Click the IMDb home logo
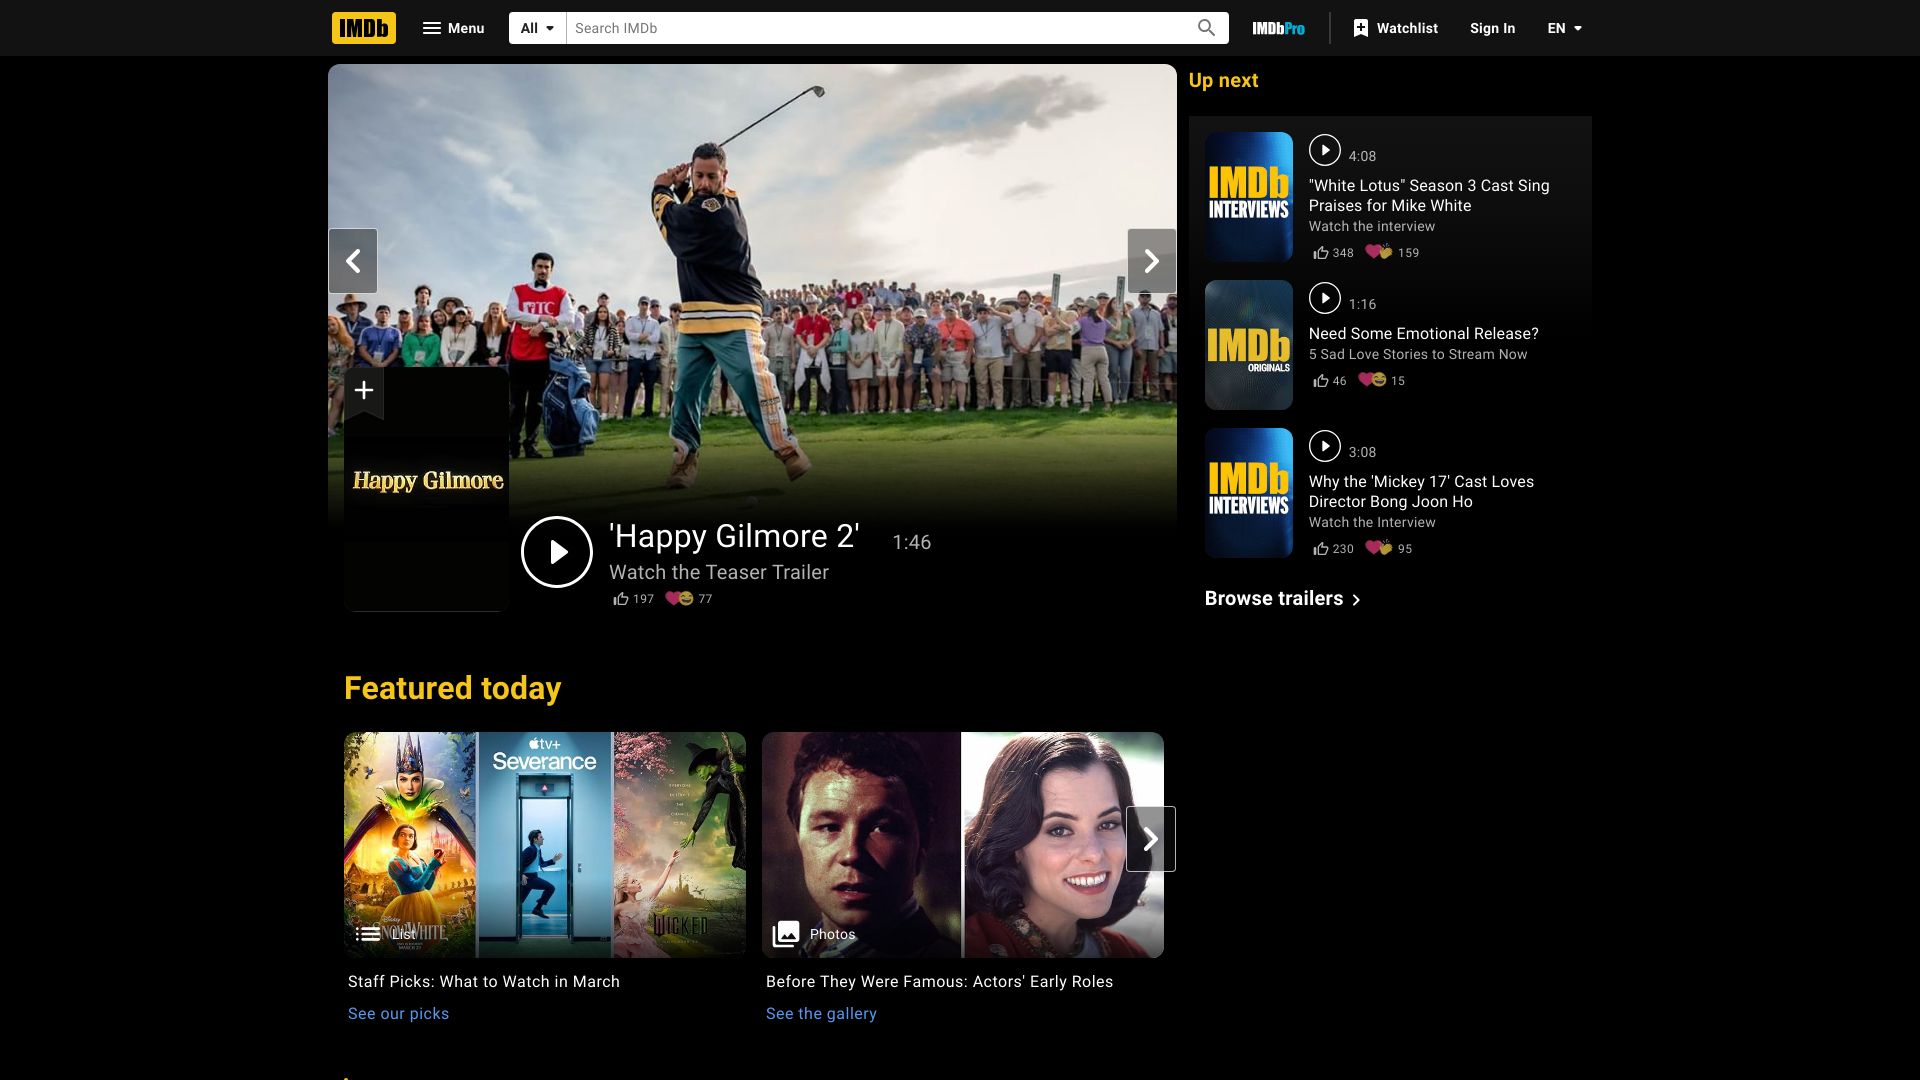This screenshot has height=1080, width=1920. click(x=363, y=28)
